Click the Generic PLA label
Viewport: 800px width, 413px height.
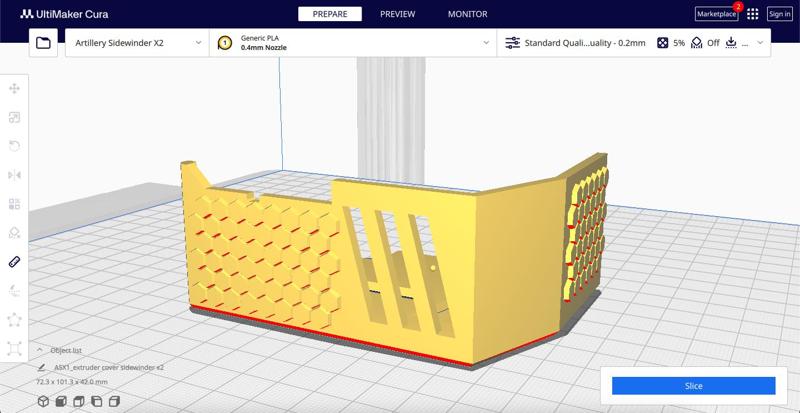coord(259,38)
